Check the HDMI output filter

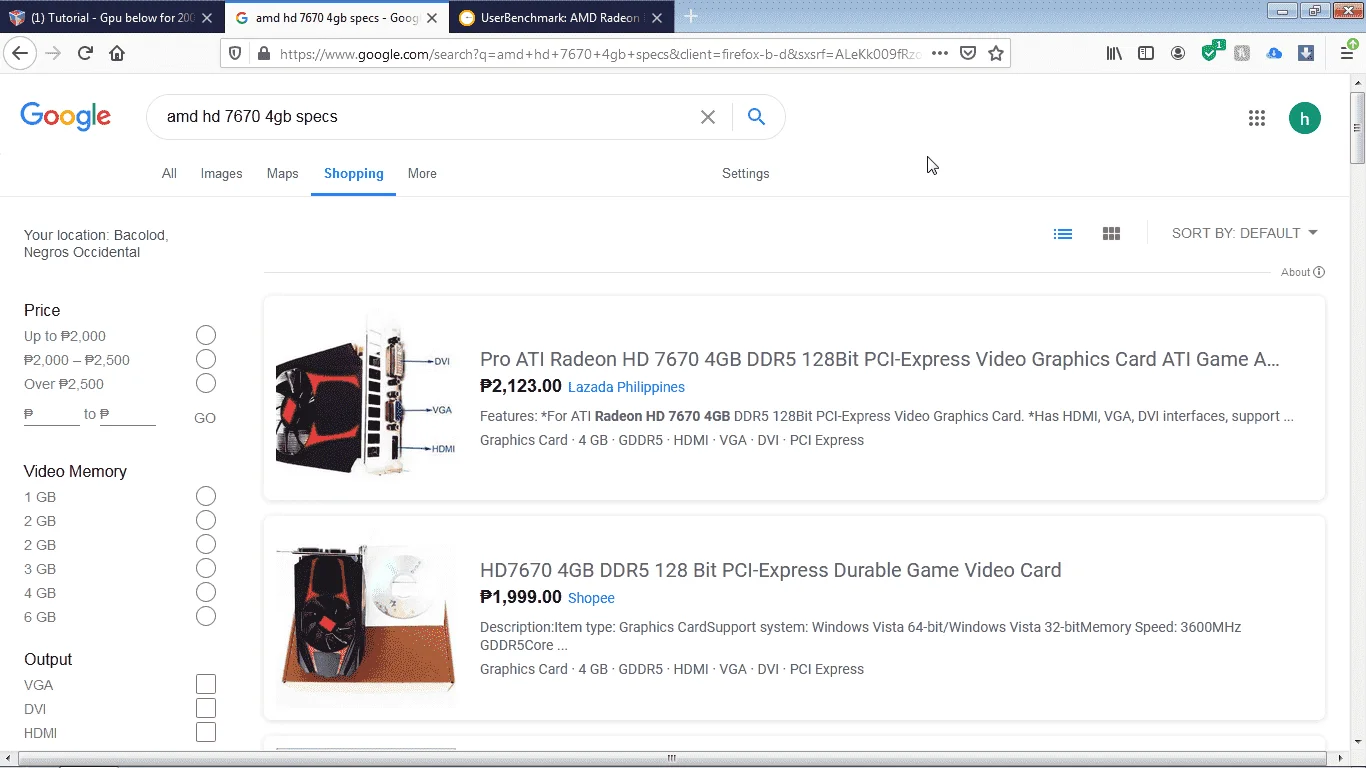(x=206, y=733)
